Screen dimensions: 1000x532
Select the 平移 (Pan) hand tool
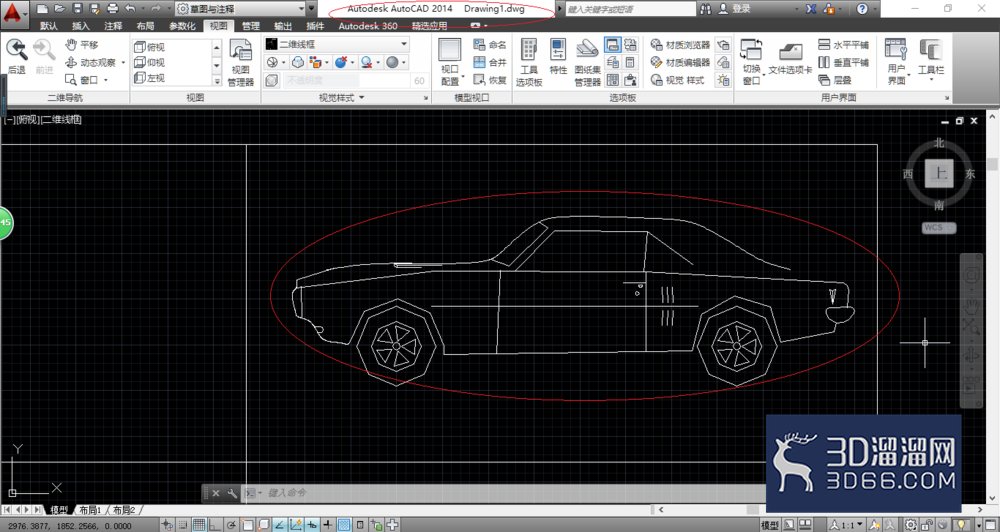point(82,45)
